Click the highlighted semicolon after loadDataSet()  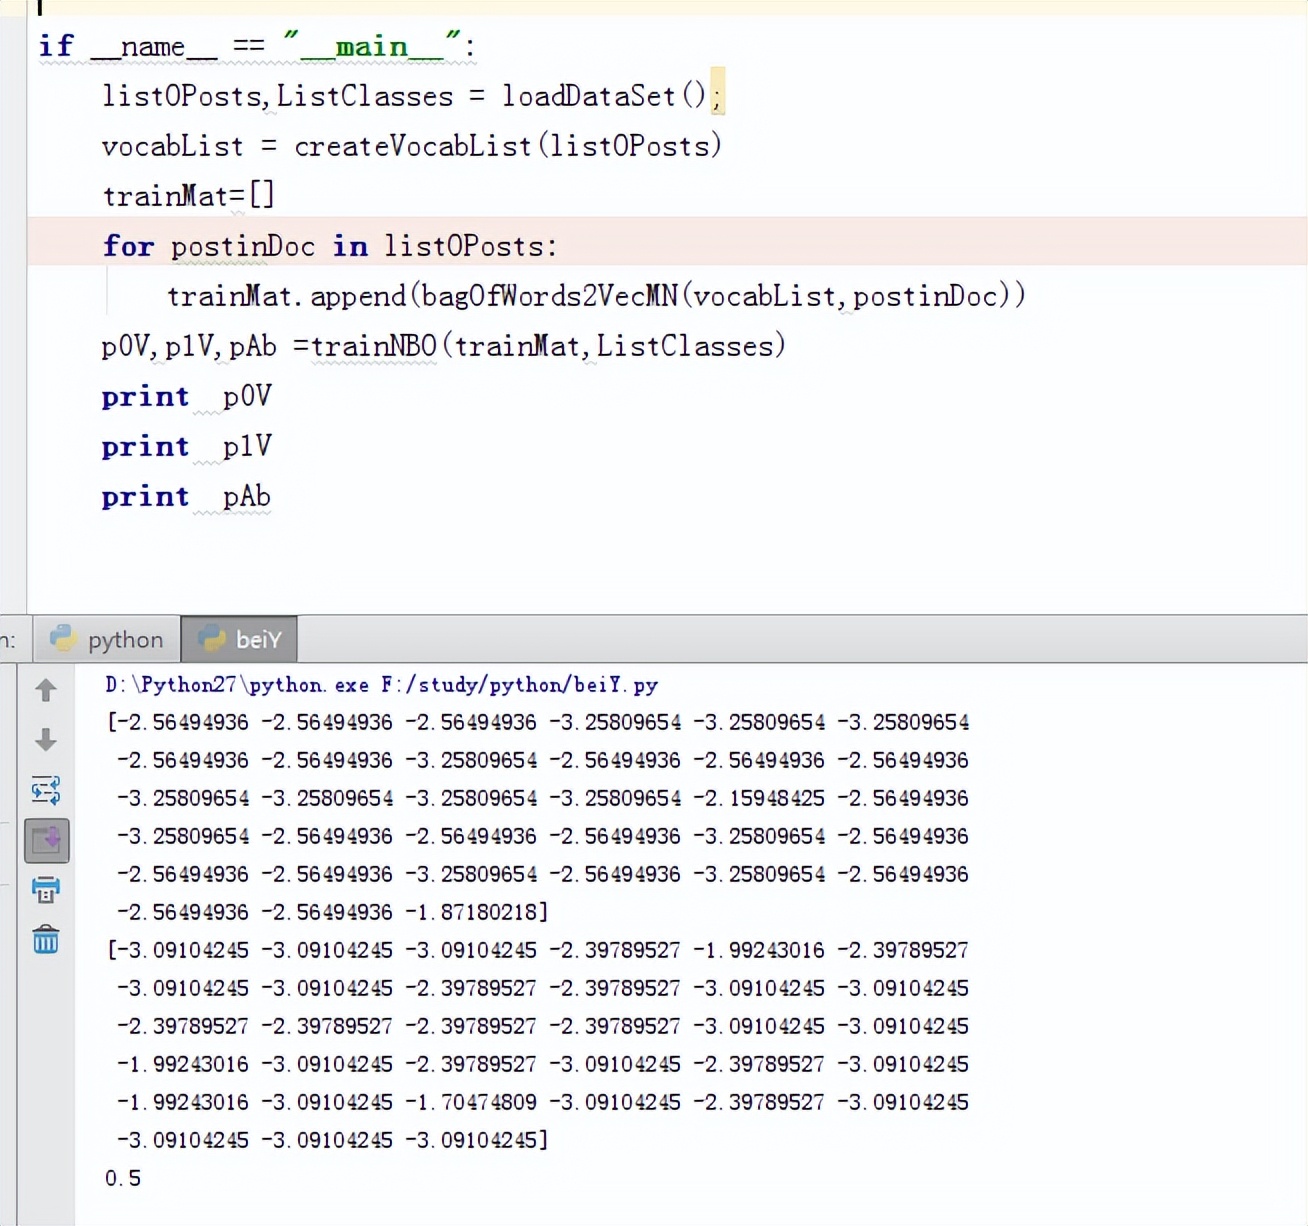pos(718,95)
